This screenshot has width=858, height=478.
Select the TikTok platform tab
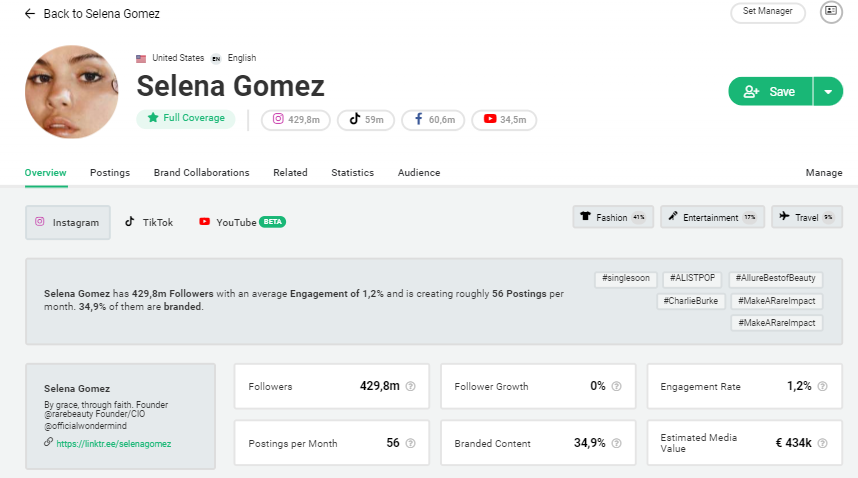(149, 223)
